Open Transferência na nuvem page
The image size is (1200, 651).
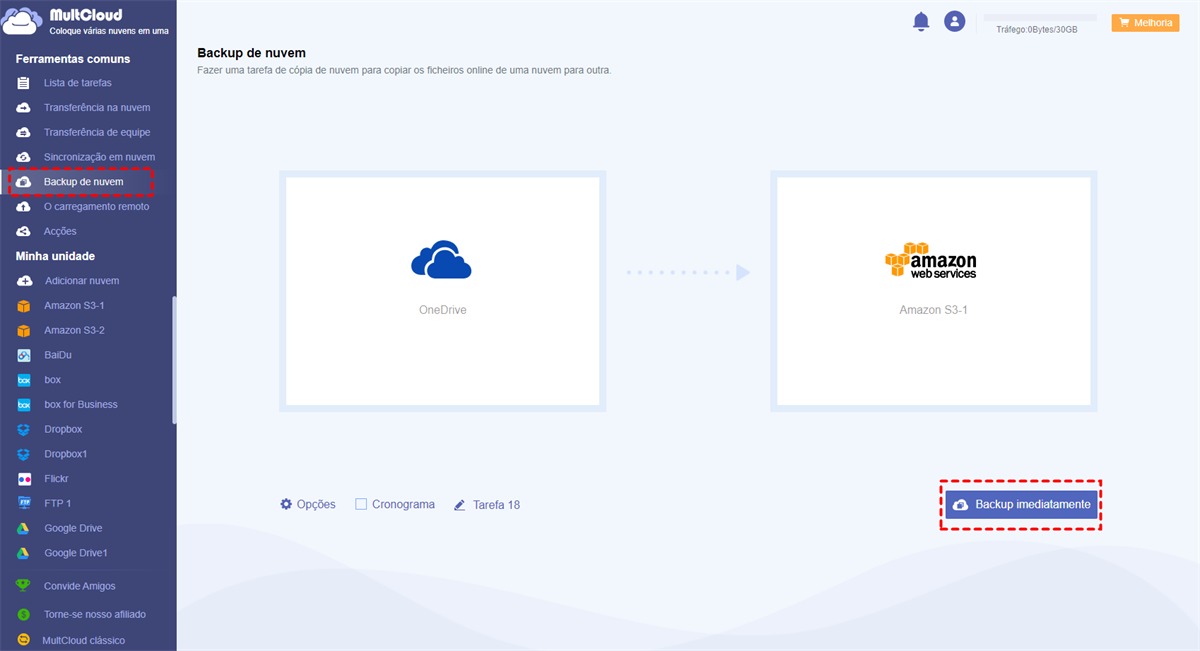(x=97, y=107)
